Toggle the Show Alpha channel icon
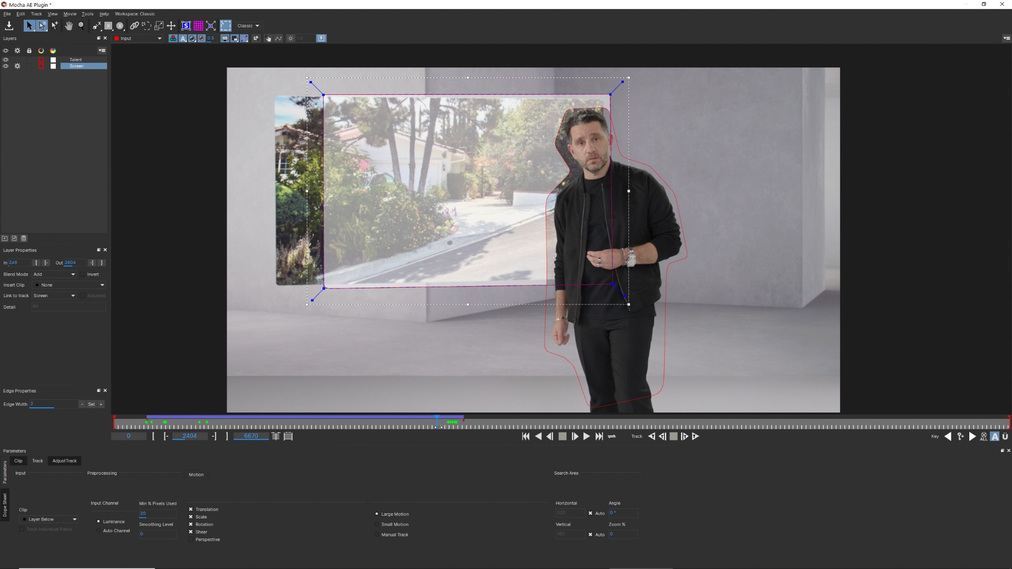Screen dimensions: 1012x569 click(x=183, y=38)
